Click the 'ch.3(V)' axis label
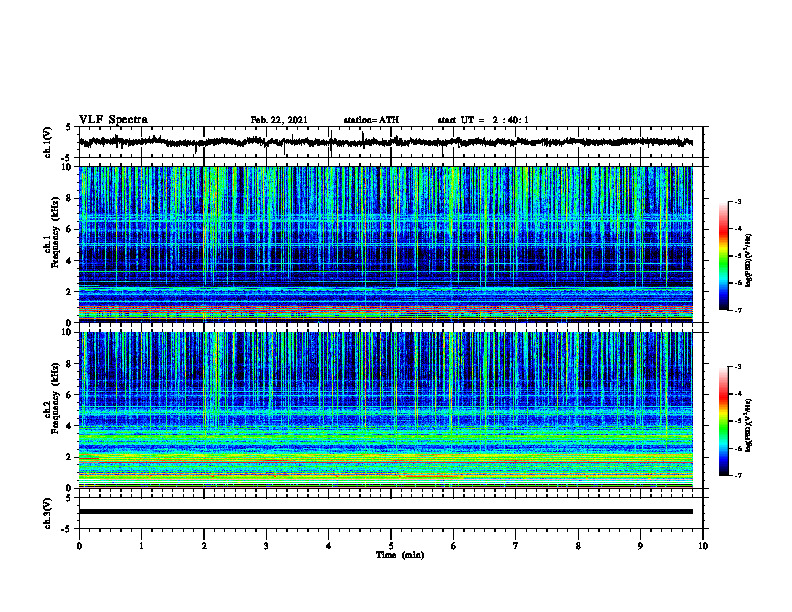792x612 pixels. coord(48,513)
